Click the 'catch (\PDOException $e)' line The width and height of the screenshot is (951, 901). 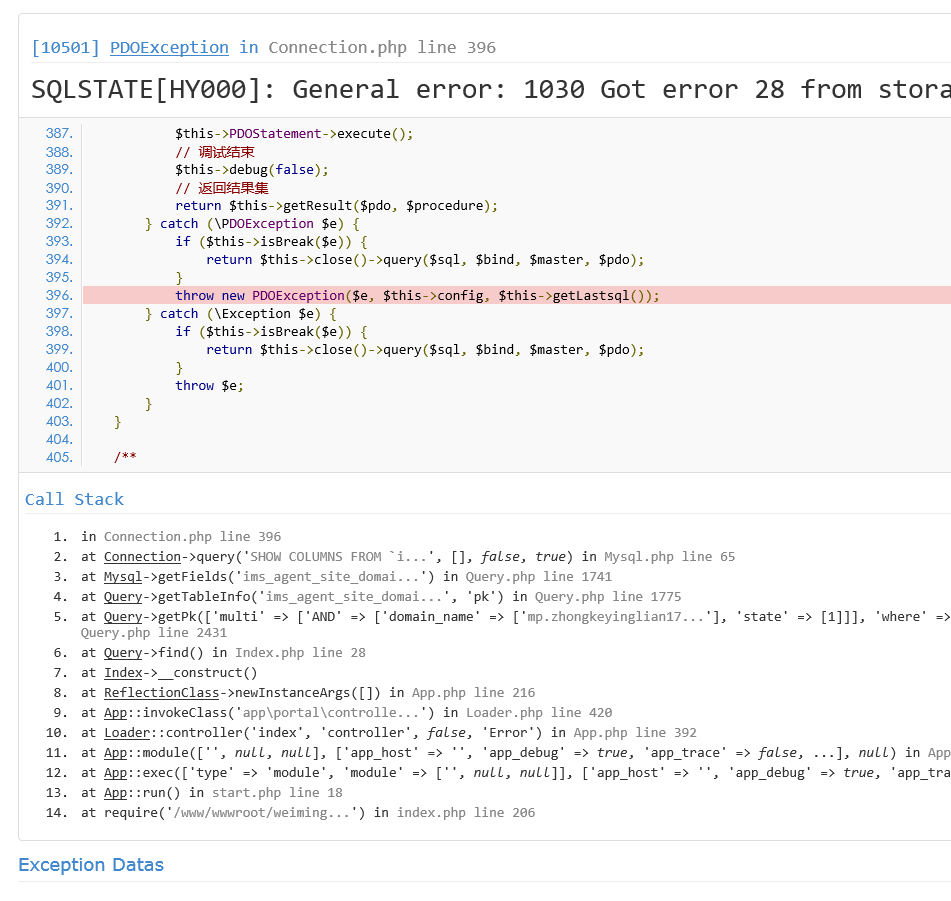coord(252,224)
